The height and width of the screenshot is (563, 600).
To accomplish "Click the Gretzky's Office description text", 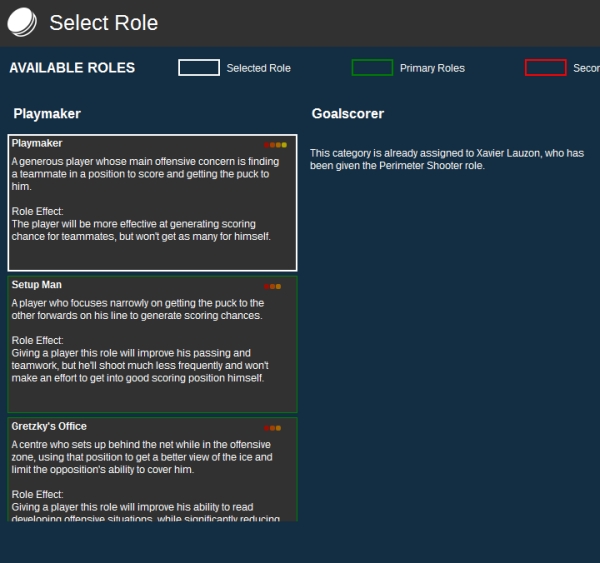I will 141,457.
